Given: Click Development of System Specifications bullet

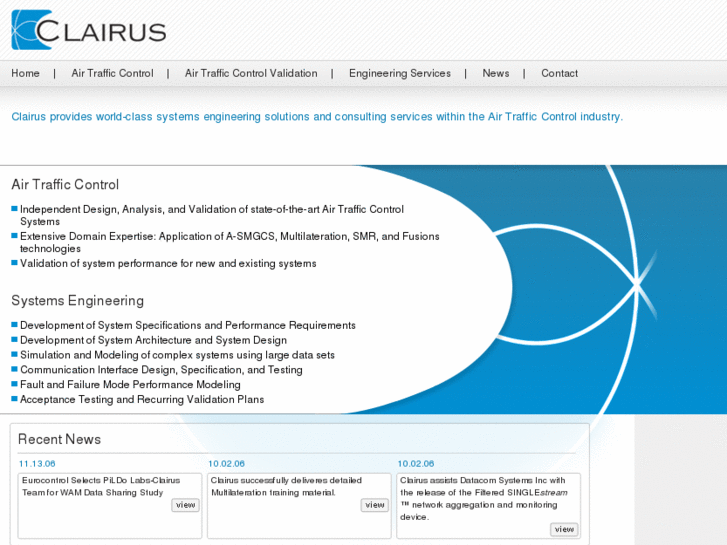Looking at the screenshot, I should pyautogui.click(x=188, y=325).
